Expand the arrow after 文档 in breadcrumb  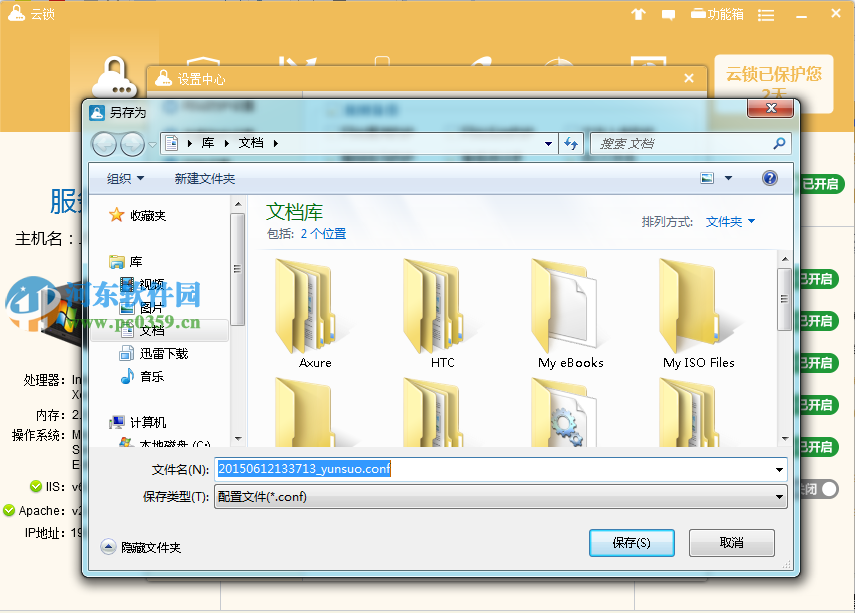click(275, 143)
